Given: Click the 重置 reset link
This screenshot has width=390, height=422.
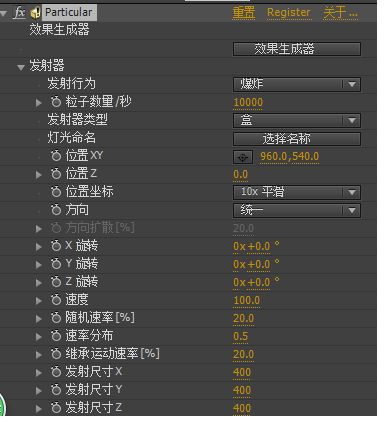Looking at the screenshot, I should pos(244,13).
